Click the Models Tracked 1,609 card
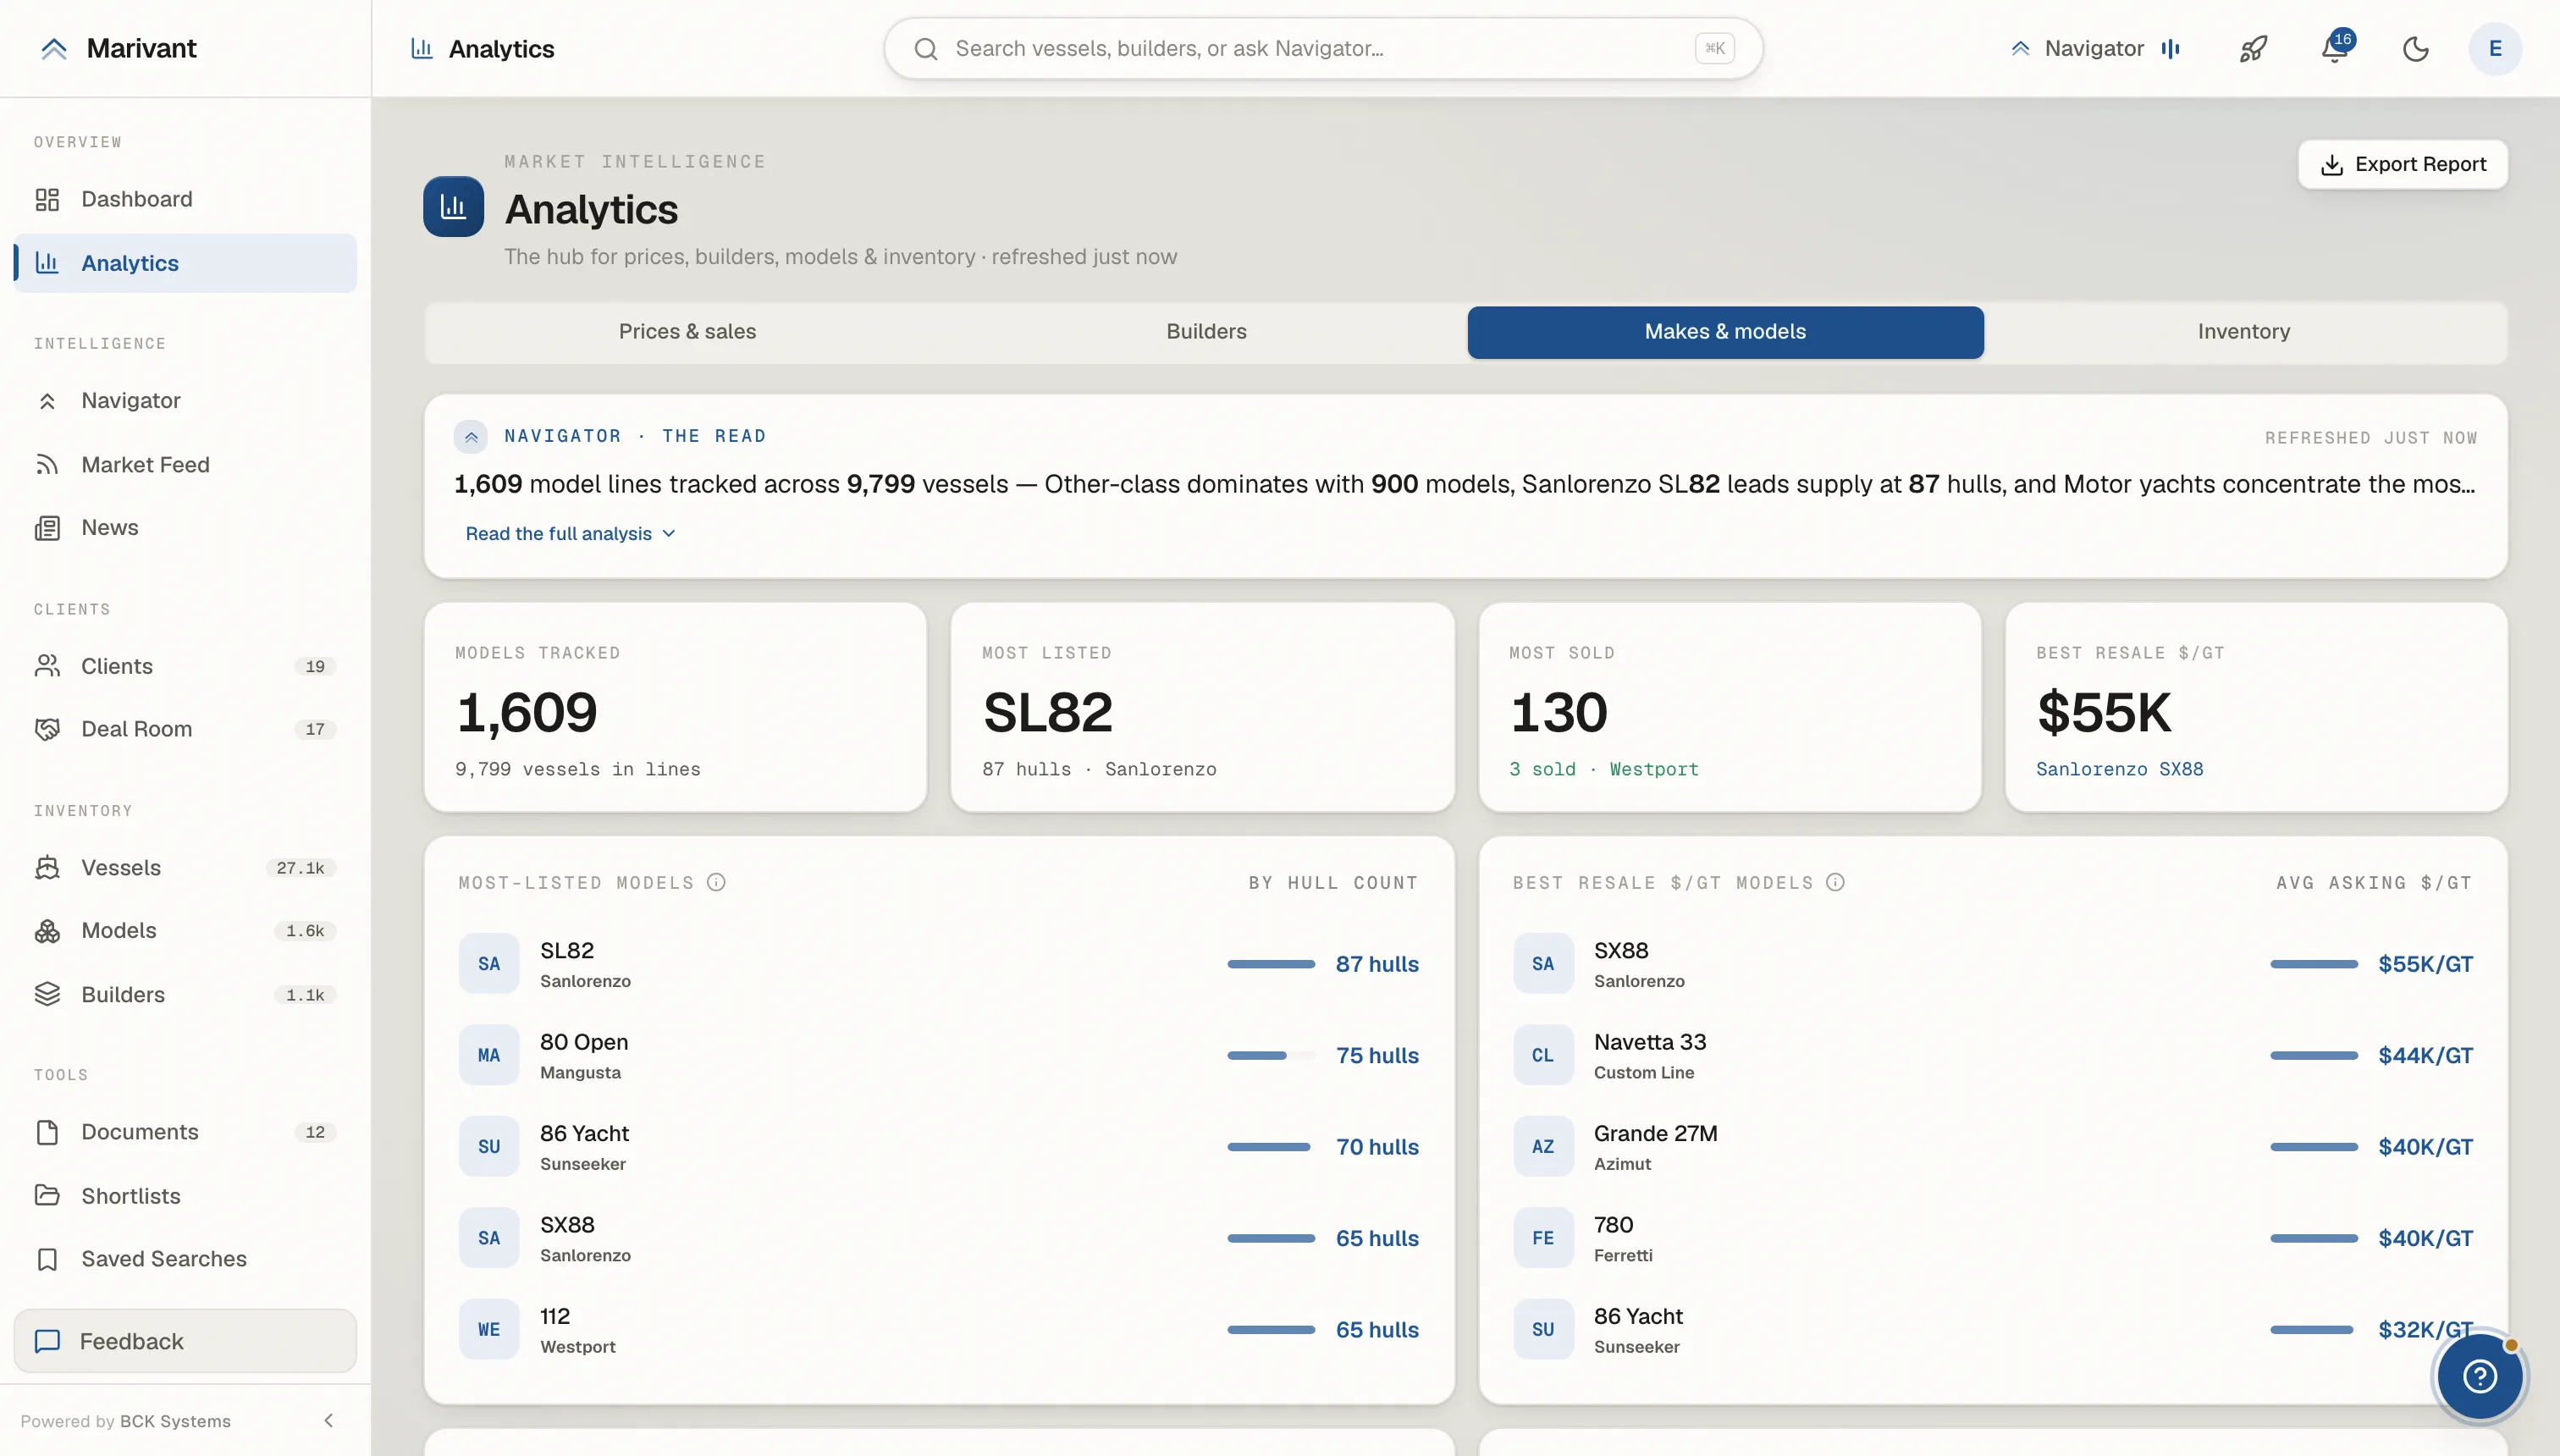2560x1456 pixels. 675,707
